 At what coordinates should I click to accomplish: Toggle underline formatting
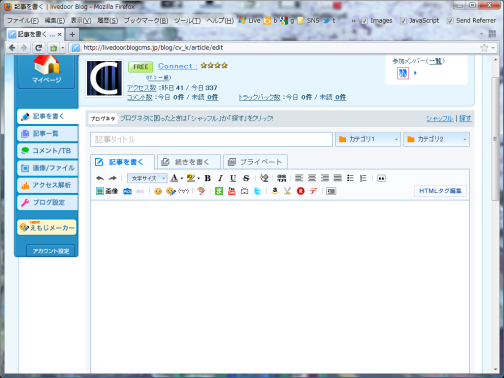click(x=233, y=178)
